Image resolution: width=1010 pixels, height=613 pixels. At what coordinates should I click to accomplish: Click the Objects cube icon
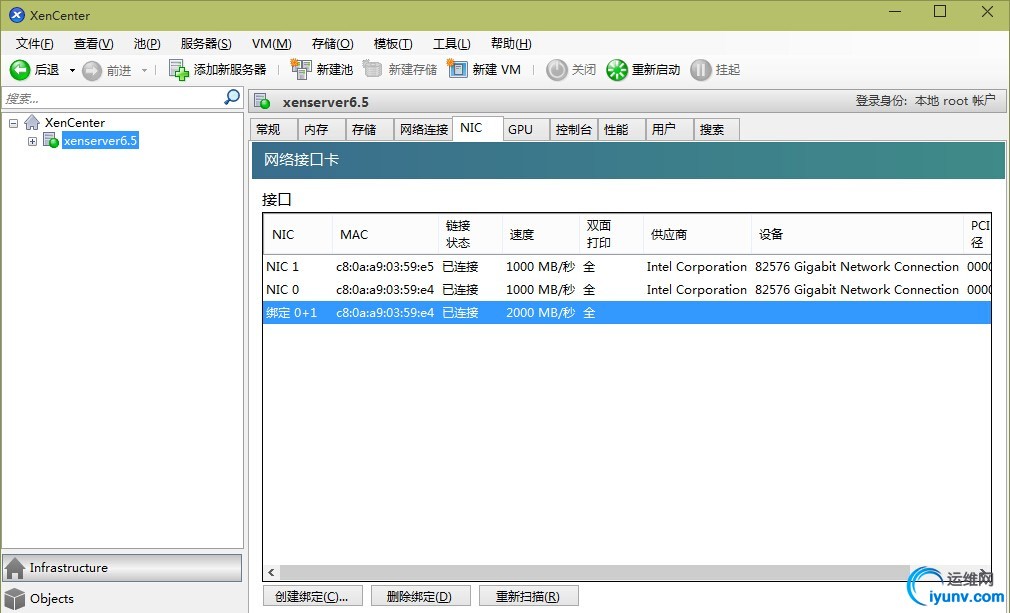coord(15,598)
